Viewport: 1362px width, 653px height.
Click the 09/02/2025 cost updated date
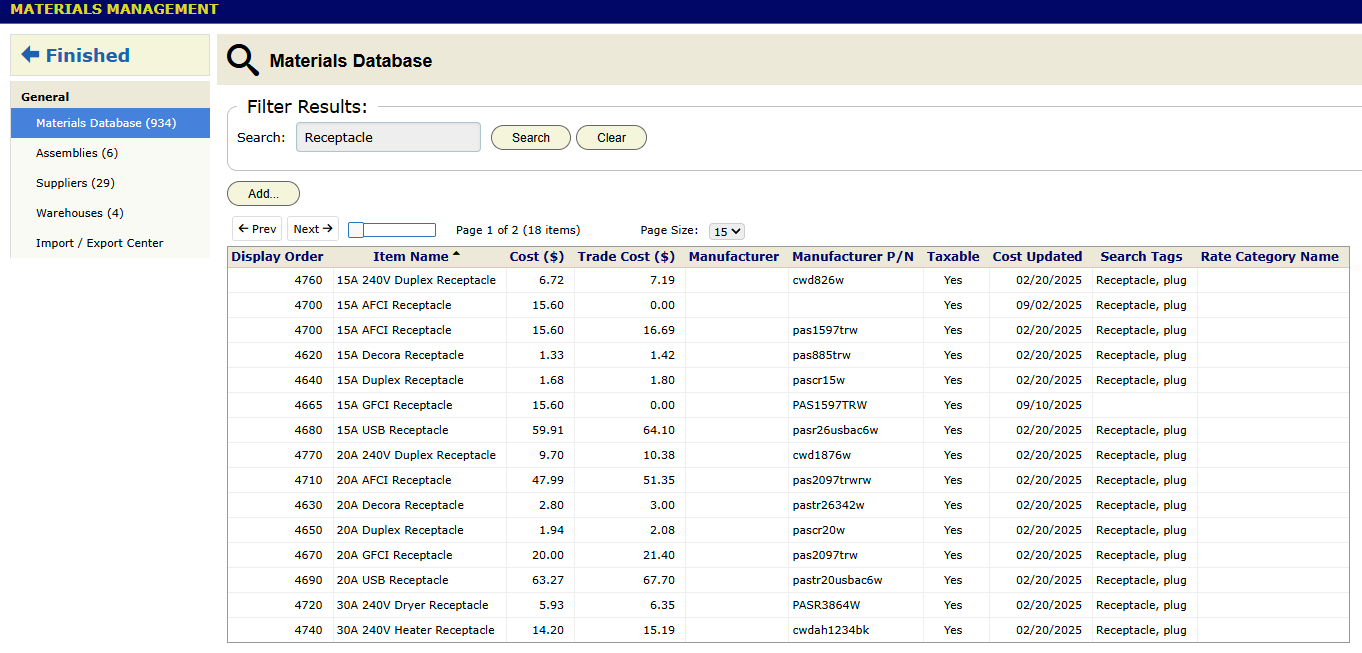[x=1049, y=305]
